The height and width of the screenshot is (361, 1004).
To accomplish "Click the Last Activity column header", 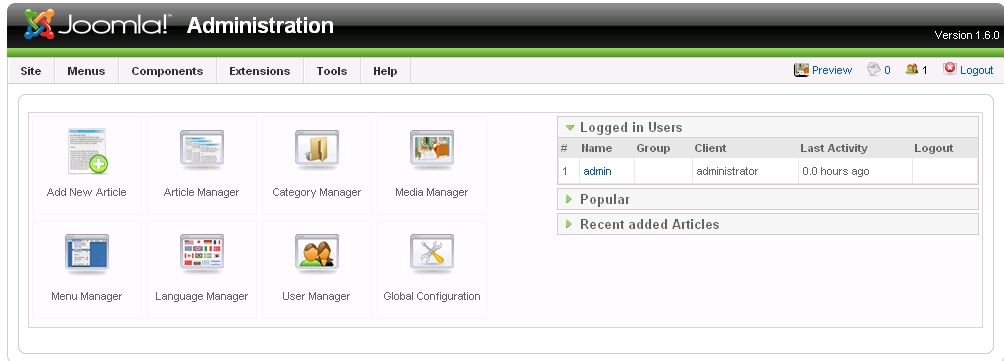I will pyautogui.click(x=834, y=148).
